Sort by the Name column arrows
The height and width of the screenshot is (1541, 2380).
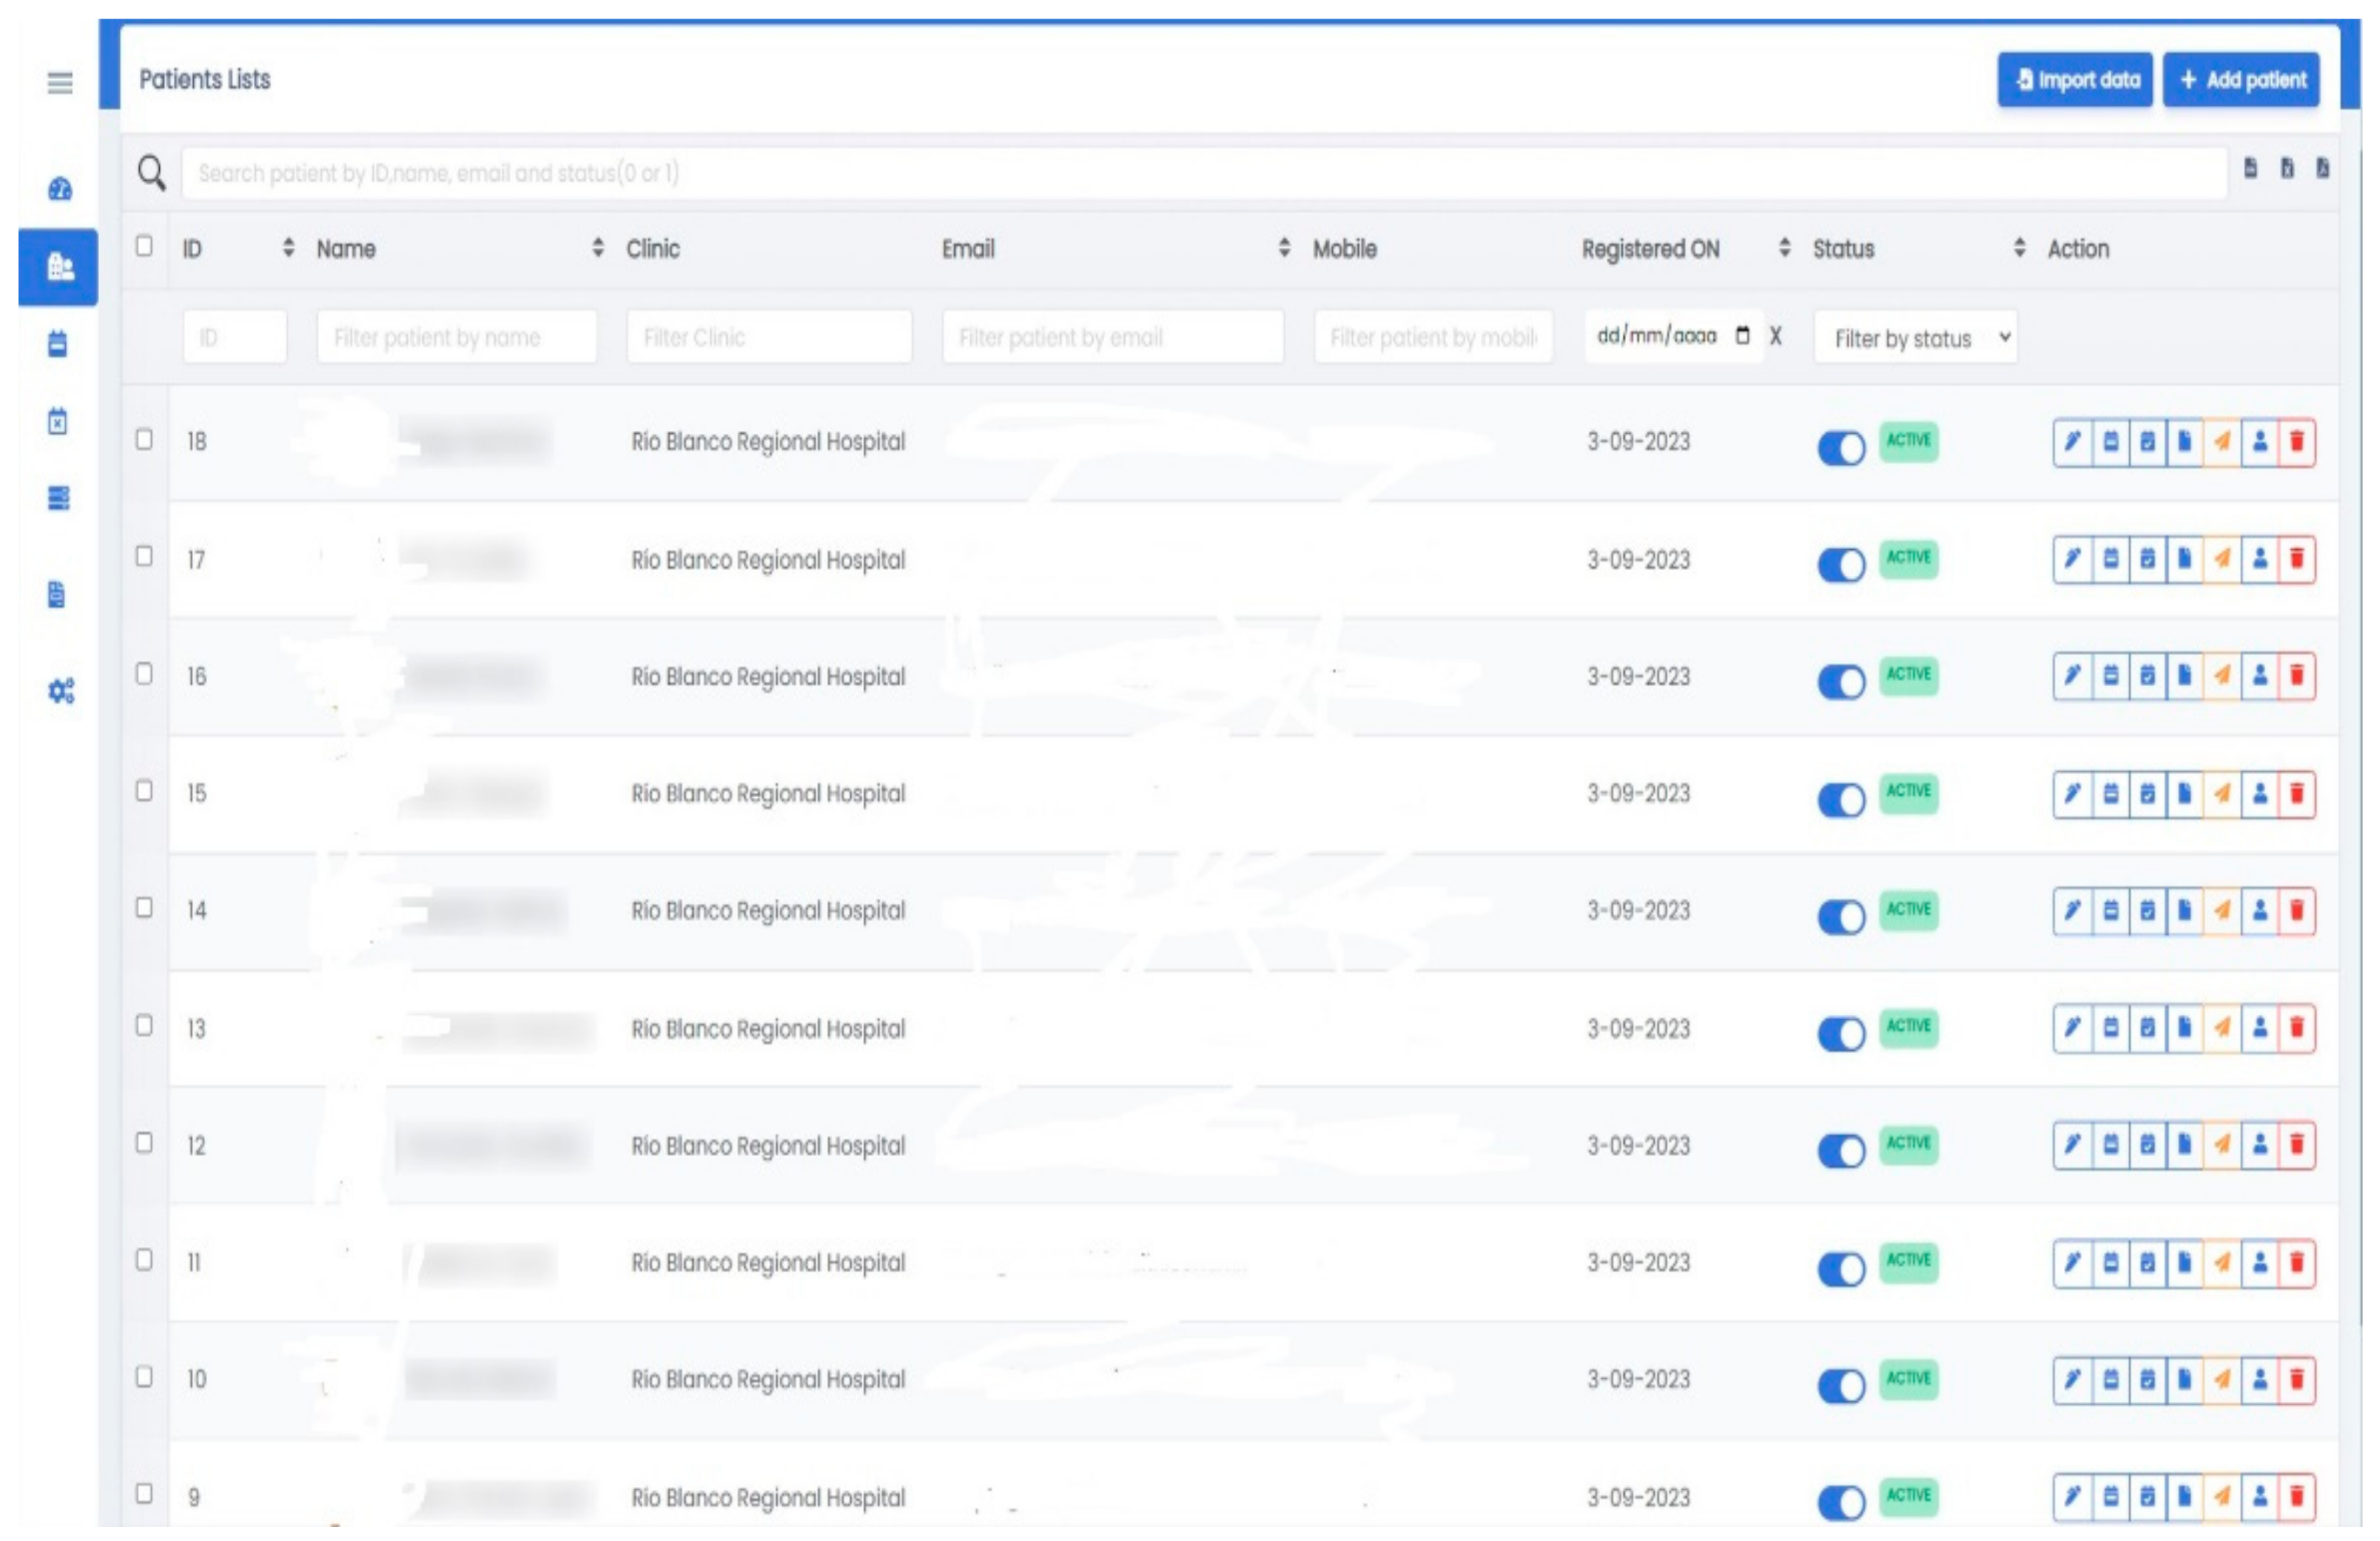[x=598, y=247]
